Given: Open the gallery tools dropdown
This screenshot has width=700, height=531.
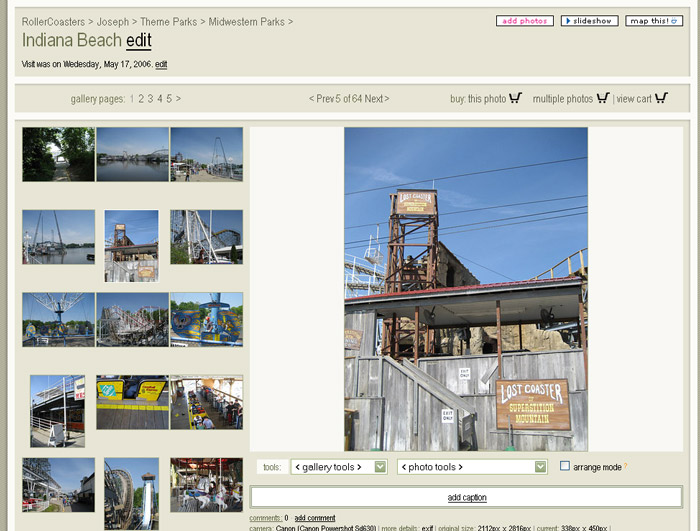Looking at the screenshot, I should pyautogui.click(x=339, y=467).
